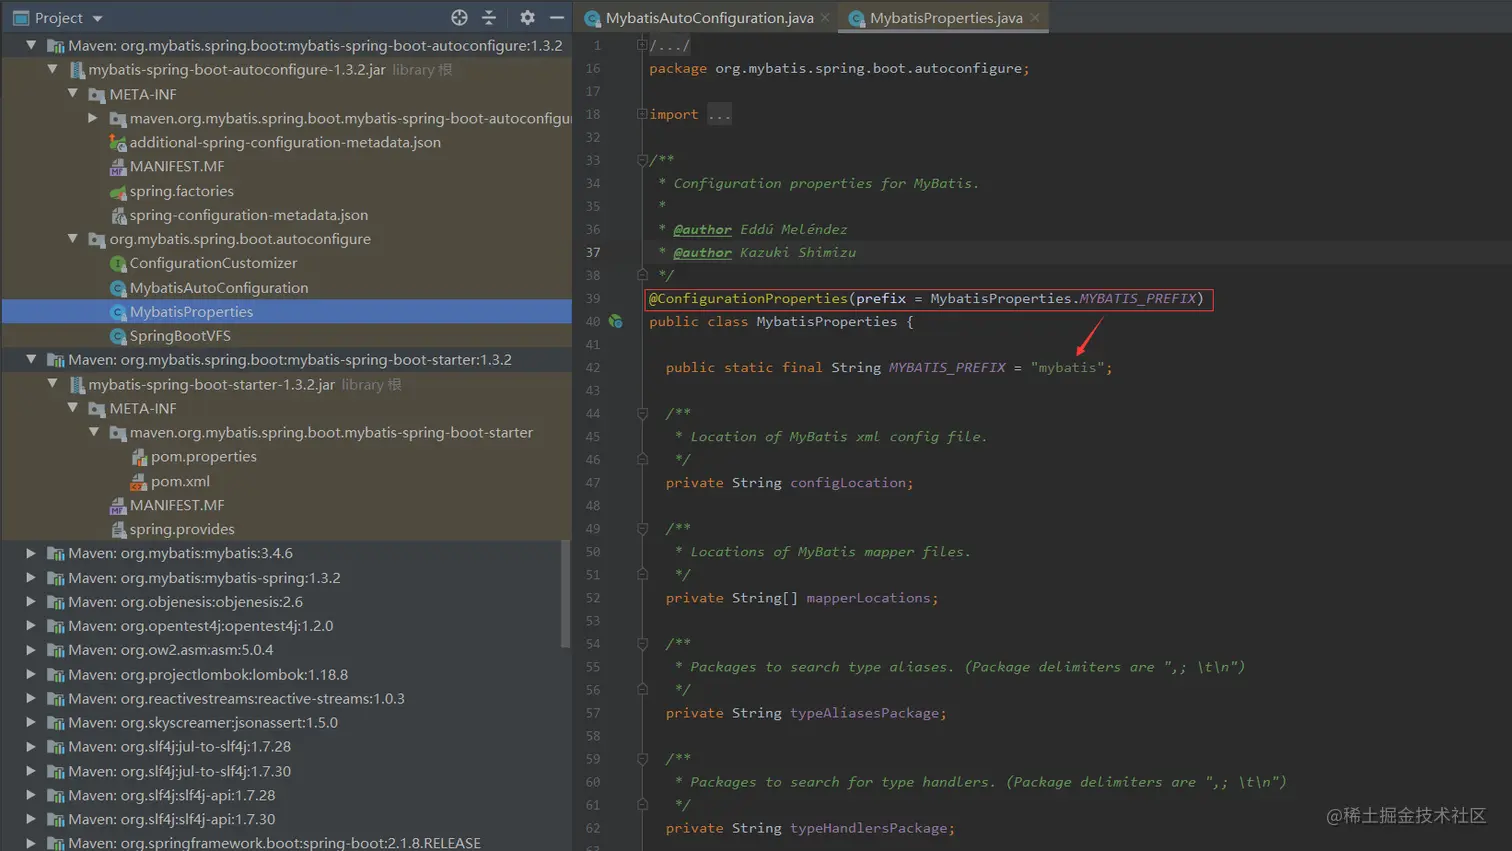Select MANIFEST.MF in starter jar

click(177, 505)
